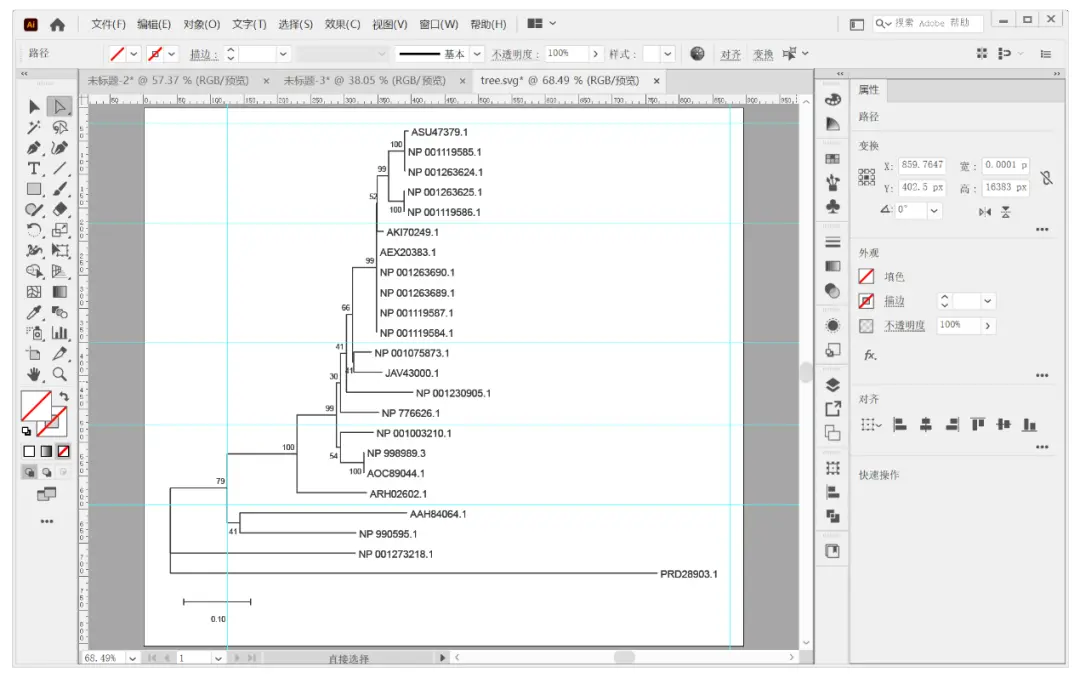Select the Line Segment tool
Screen dimensions: 1080x678
tap(60, 168)
